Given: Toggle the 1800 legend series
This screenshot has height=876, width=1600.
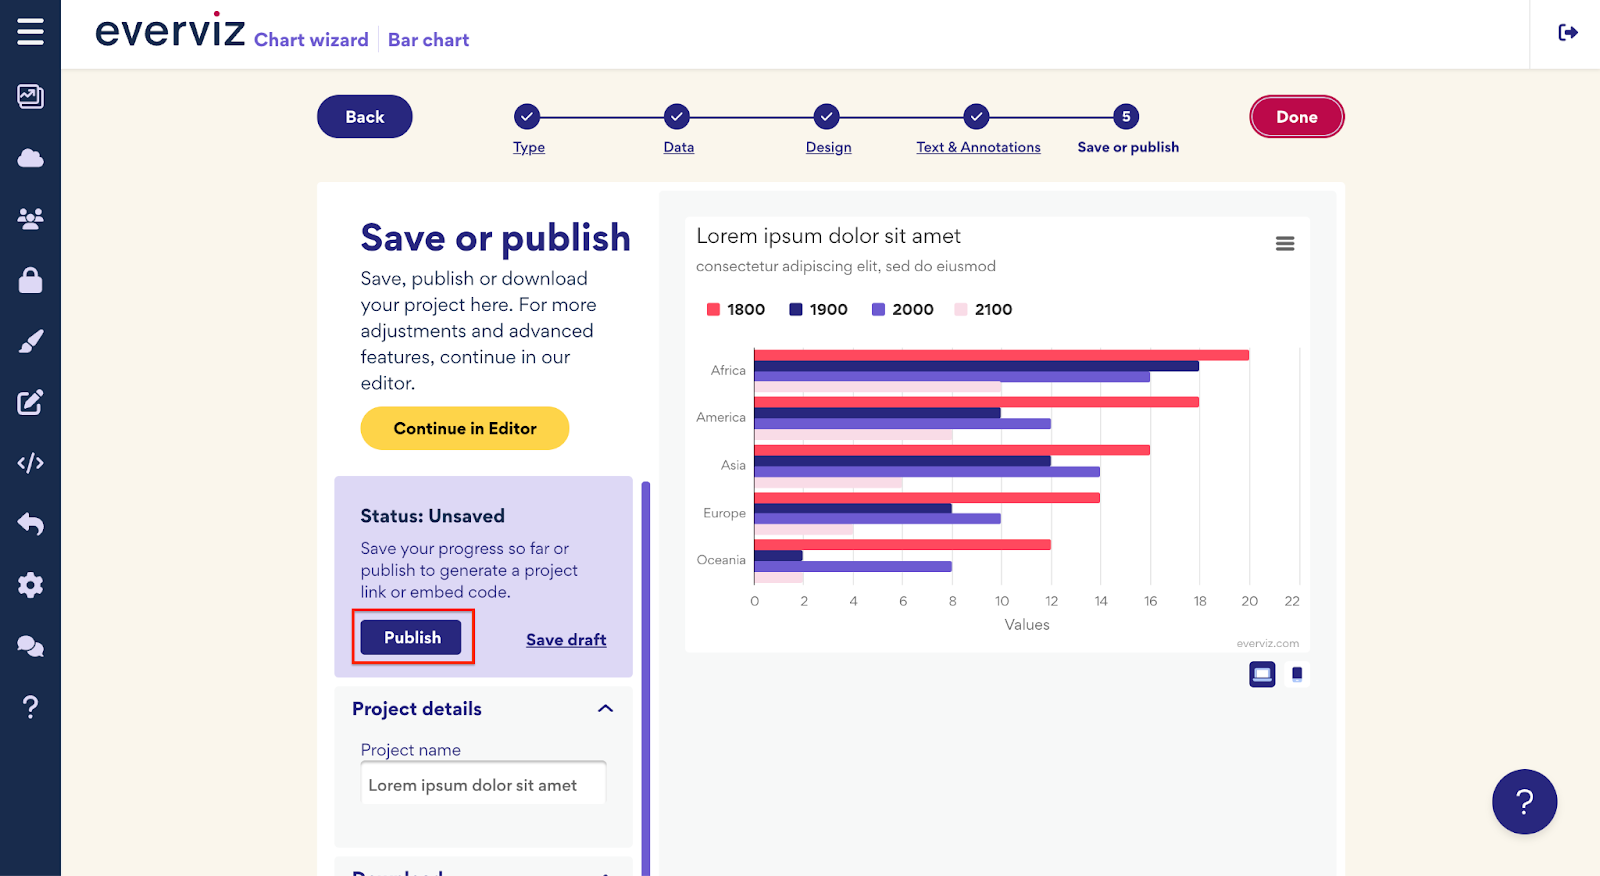Looking at the screenshot, I should 736,310.
